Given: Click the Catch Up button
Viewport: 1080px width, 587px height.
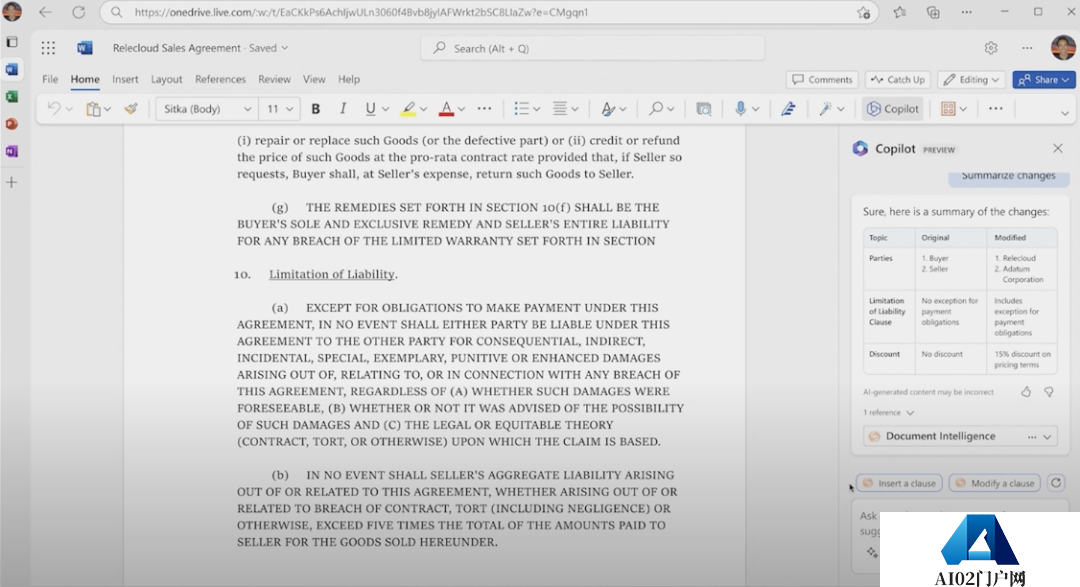Looking at the screenshot, I should 897,79.
